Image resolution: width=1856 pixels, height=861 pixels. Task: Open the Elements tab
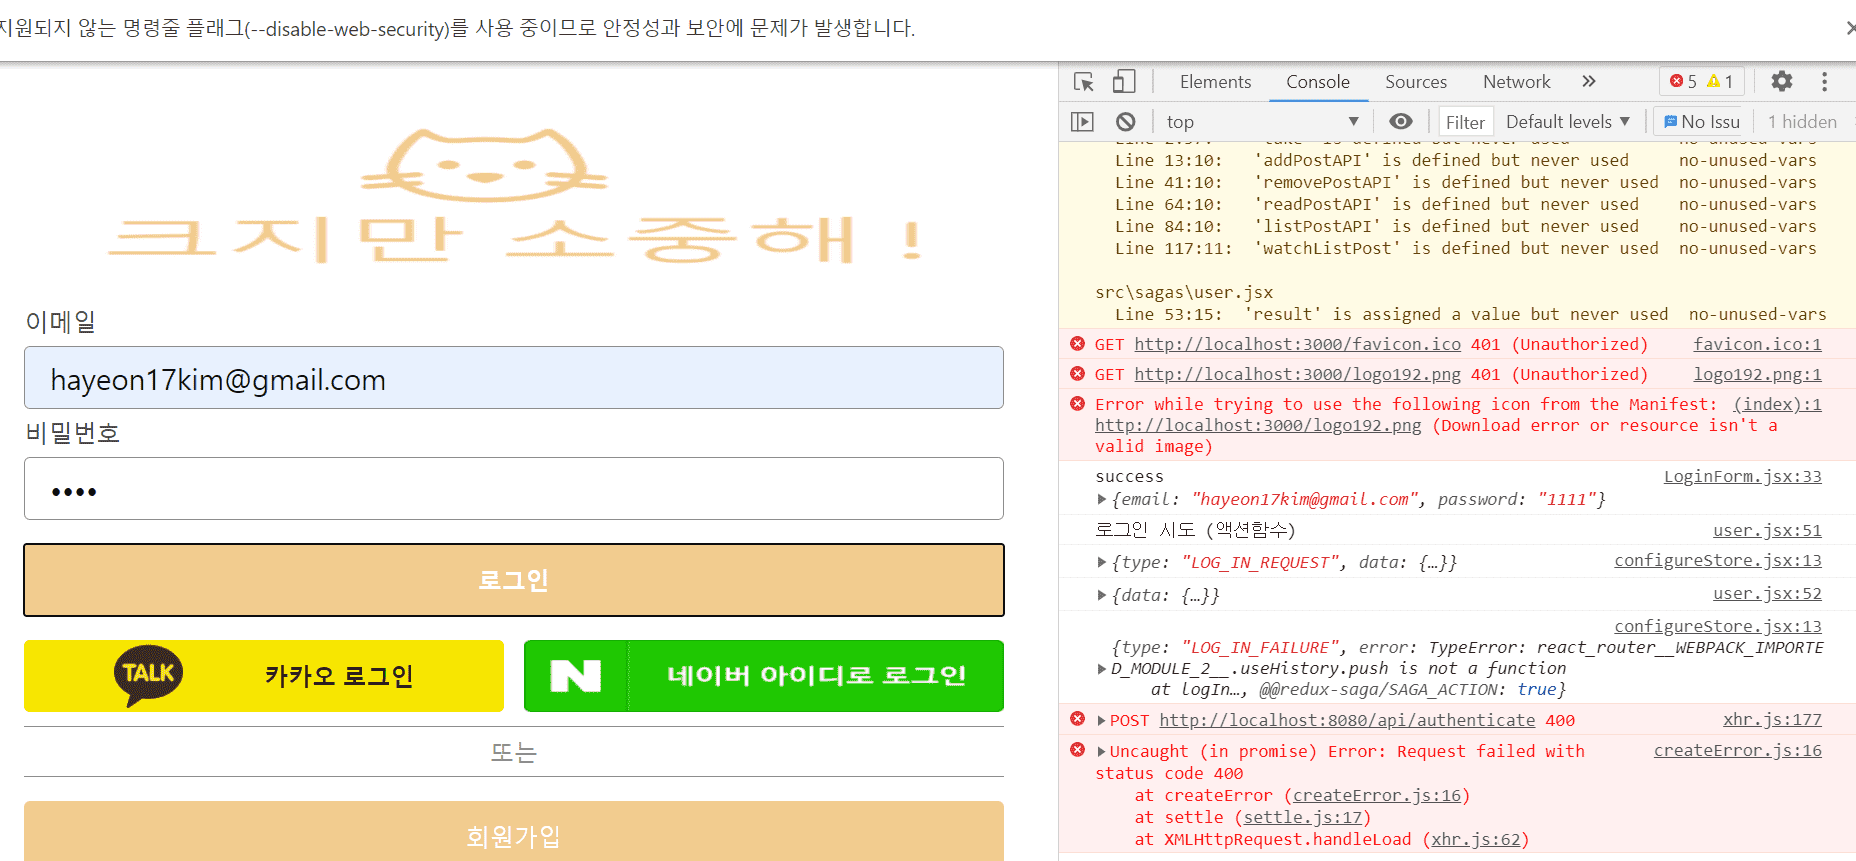1215,82
